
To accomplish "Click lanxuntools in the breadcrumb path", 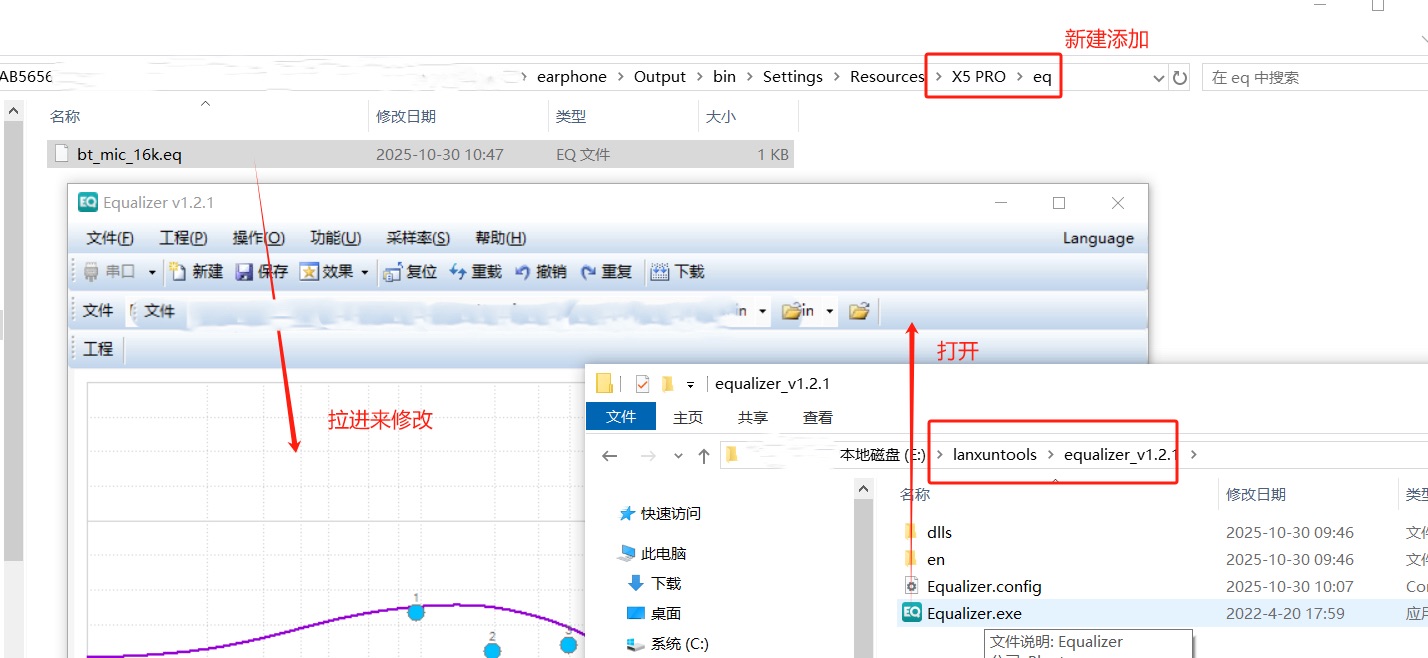I will (994, 455).
